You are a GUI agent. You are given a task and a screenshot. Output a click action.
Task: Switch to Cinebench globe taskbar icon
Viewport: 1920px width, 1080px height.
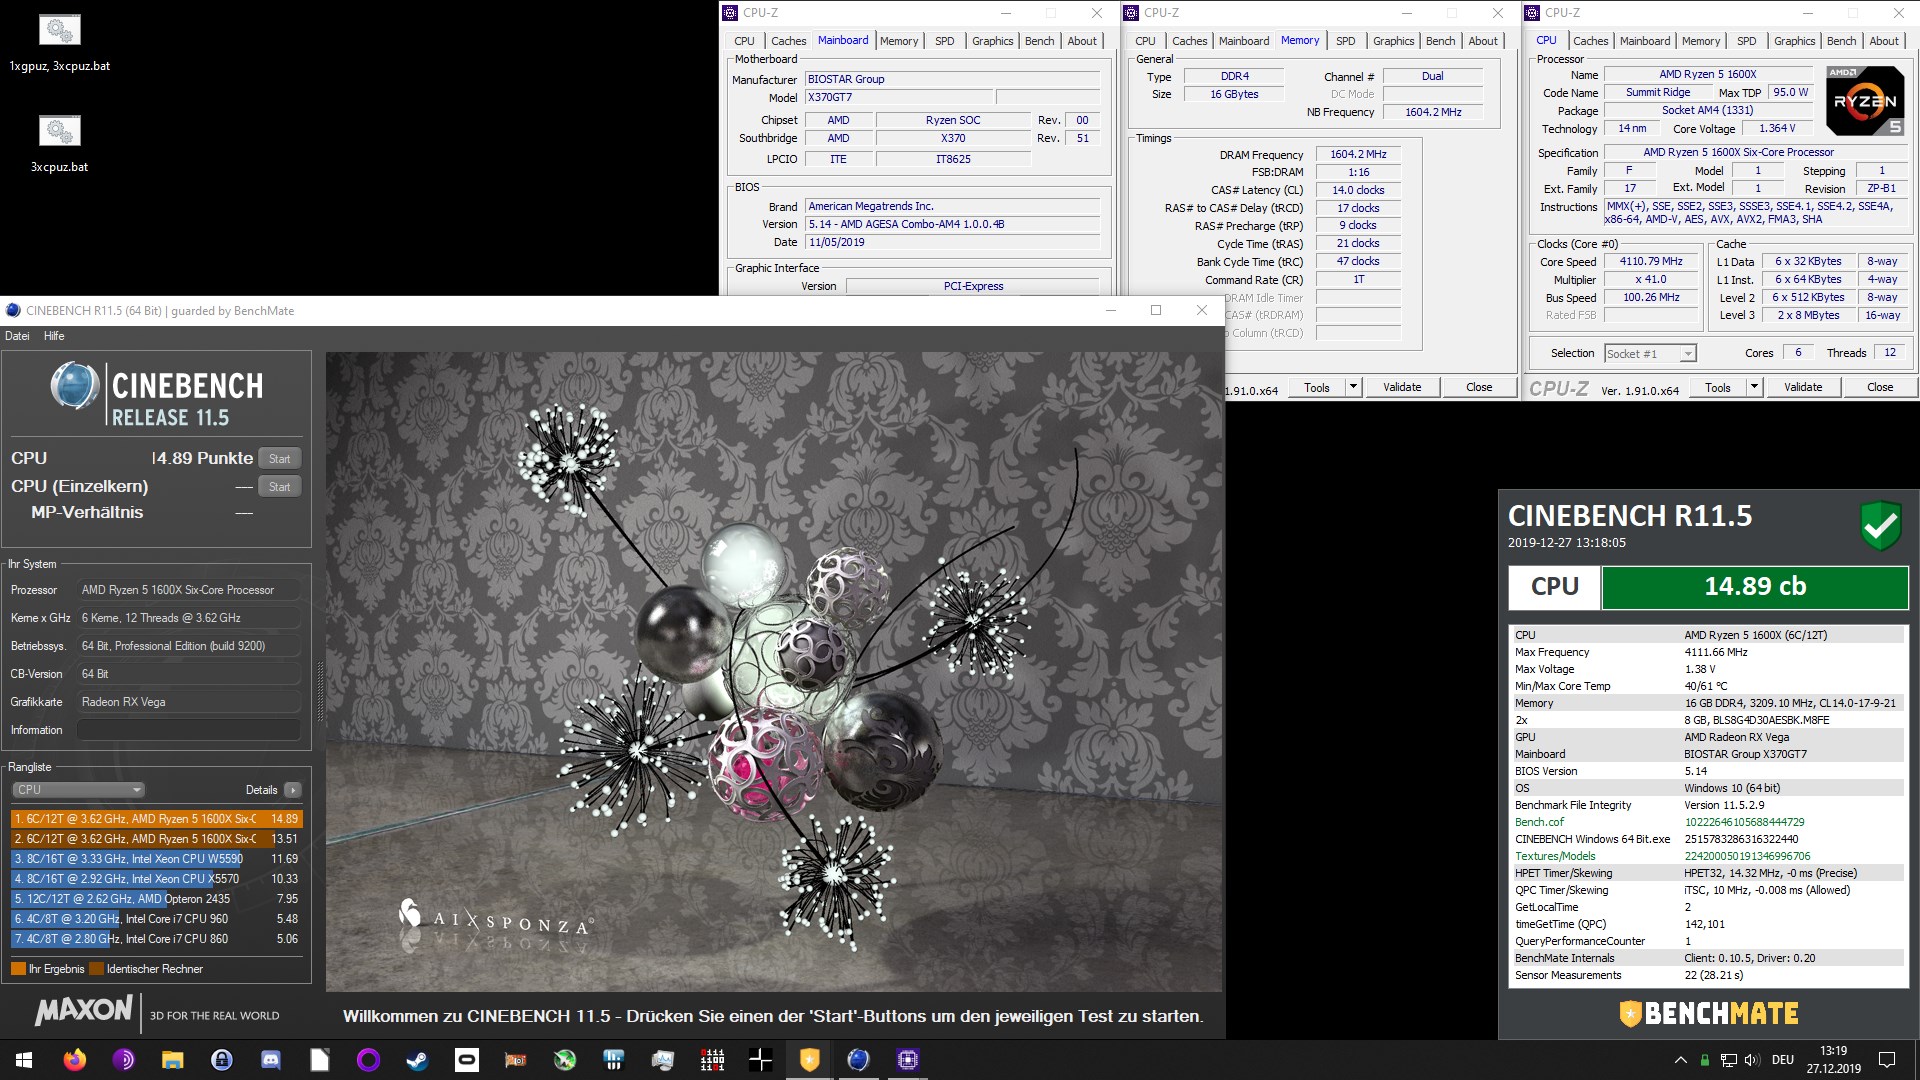(x=859, y=1060)
